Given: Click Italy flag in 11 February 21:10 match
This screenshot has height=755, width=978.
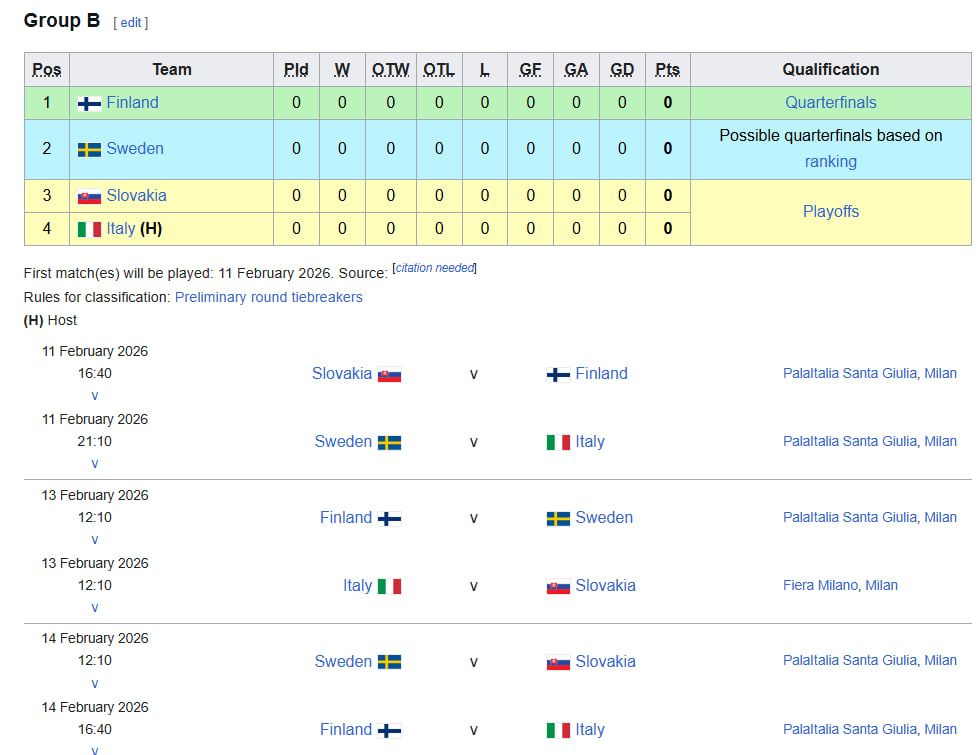Looking at the screenshot, I should [558, 442].
